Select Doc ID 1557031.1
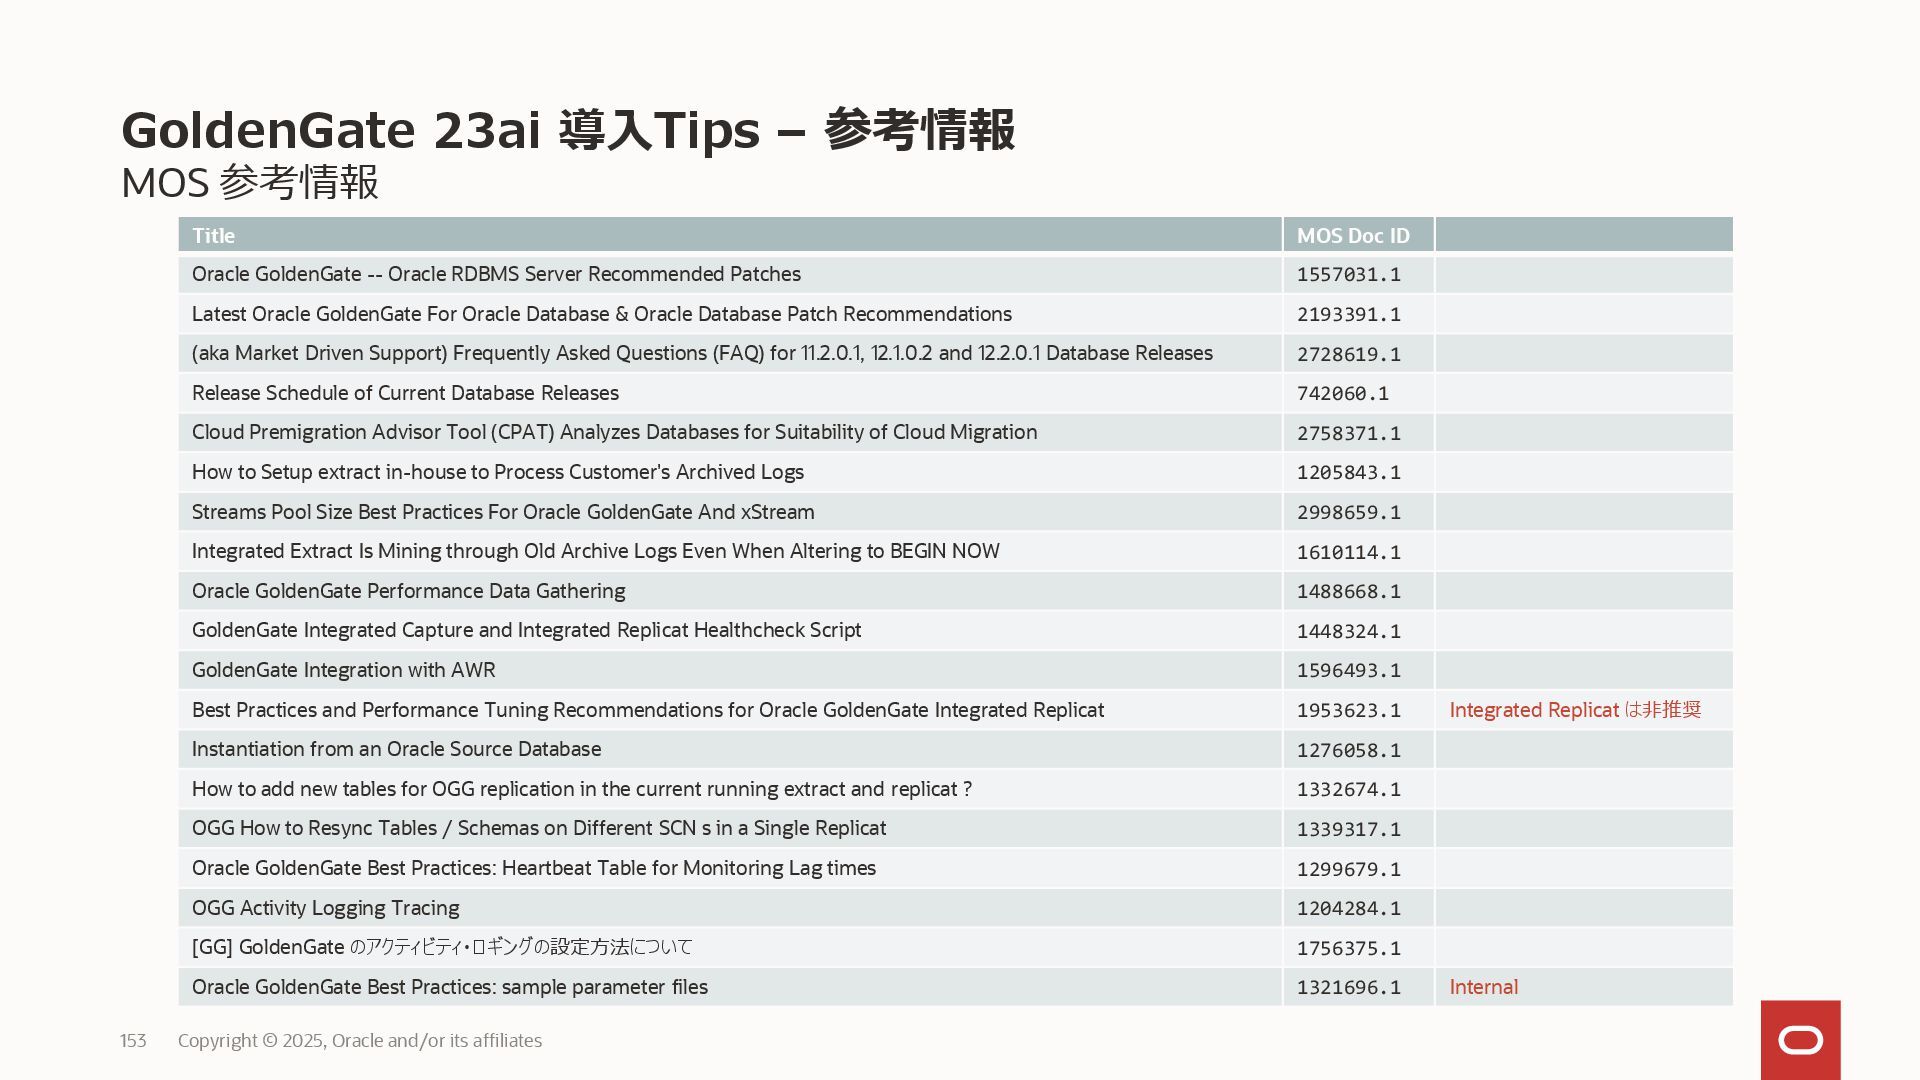 pos(1348,275)
